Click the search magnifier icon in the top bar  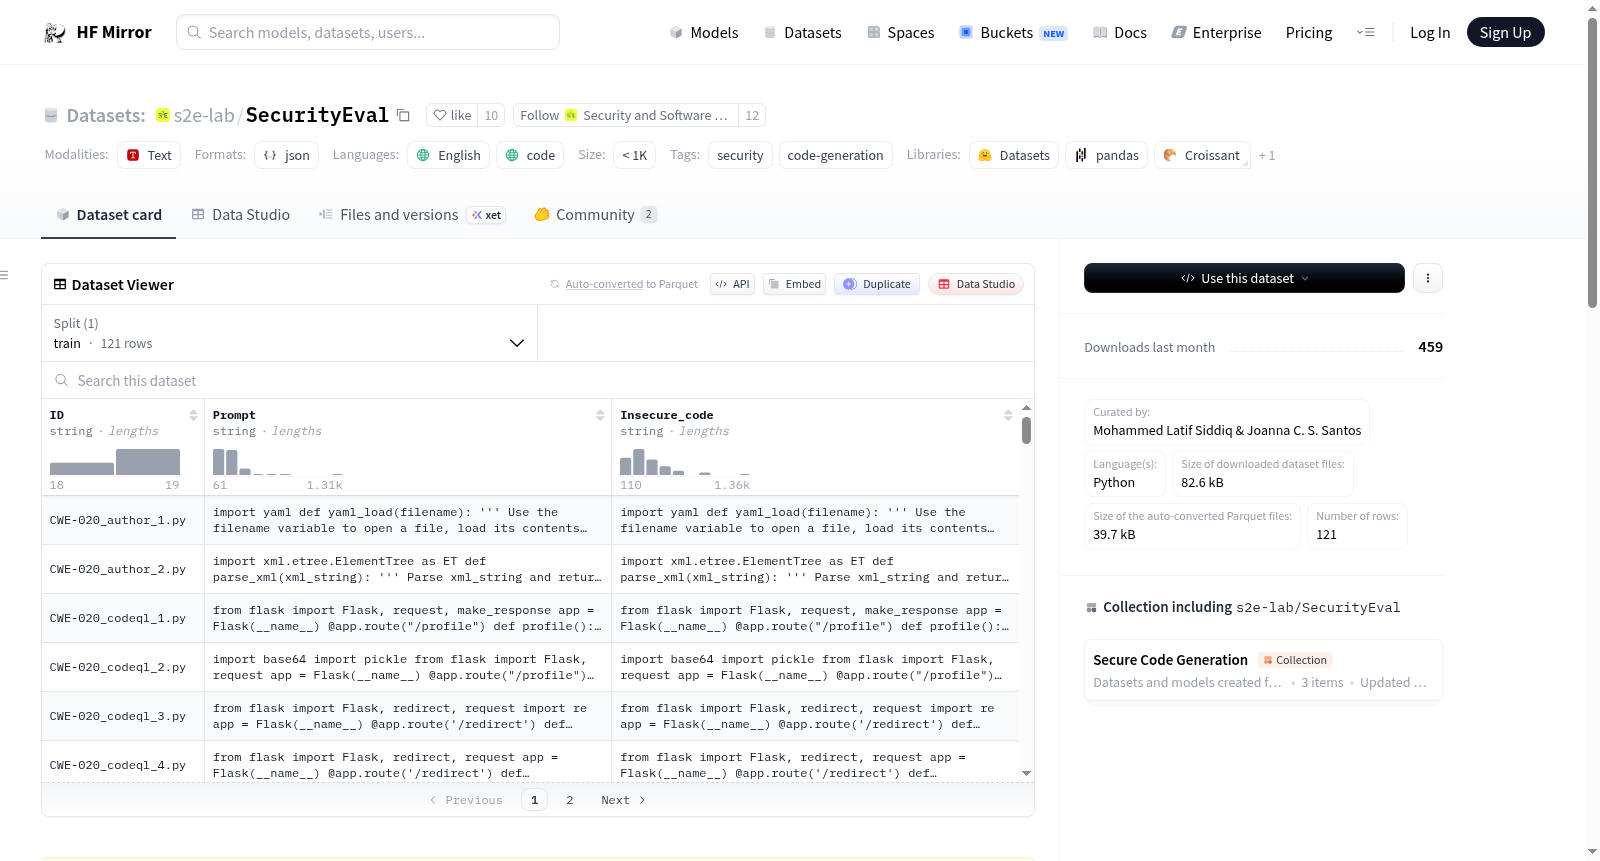coord(194,32)
